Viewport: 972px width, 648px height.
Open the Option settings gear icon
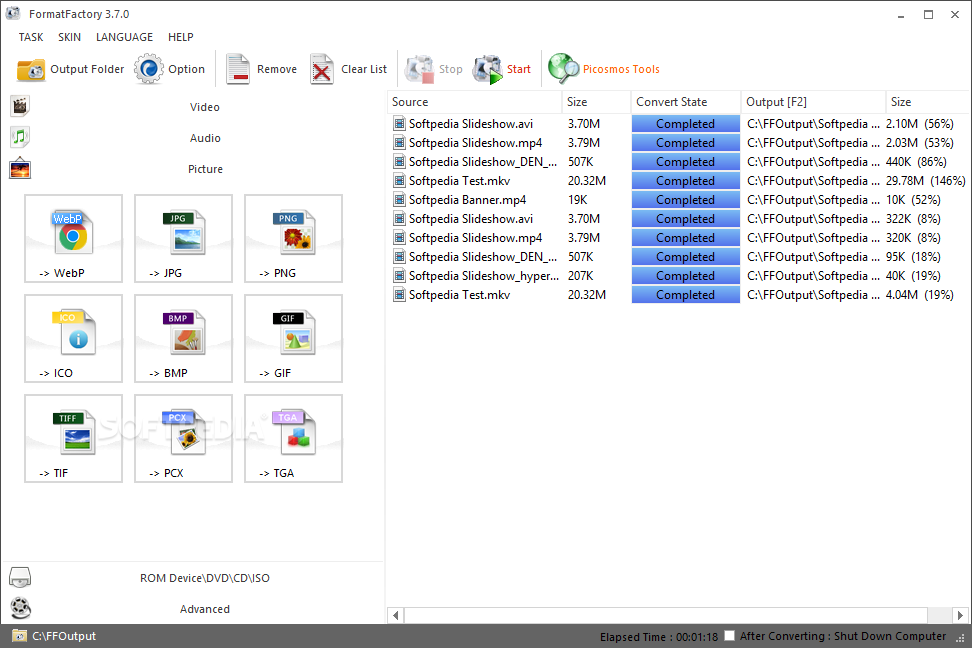(x=149, y=69)
